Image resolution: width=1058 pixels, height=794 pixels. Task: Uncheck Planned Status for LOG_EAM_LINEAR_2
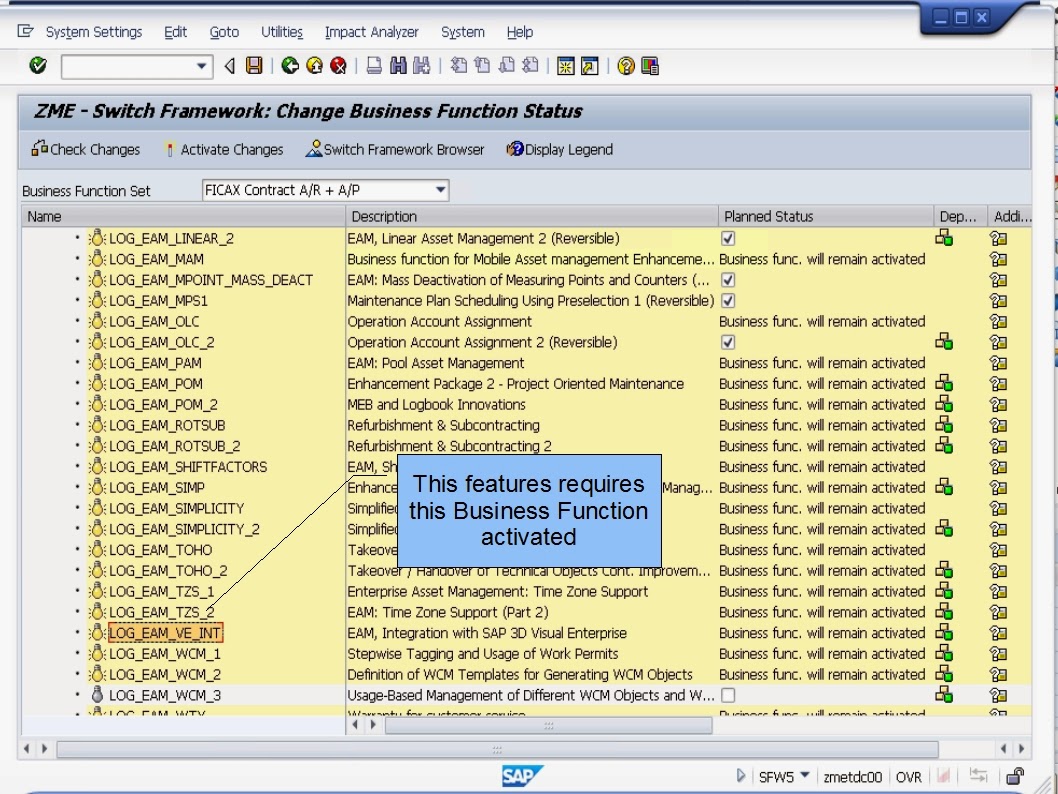pyautogui.click(x=729, y=238)
